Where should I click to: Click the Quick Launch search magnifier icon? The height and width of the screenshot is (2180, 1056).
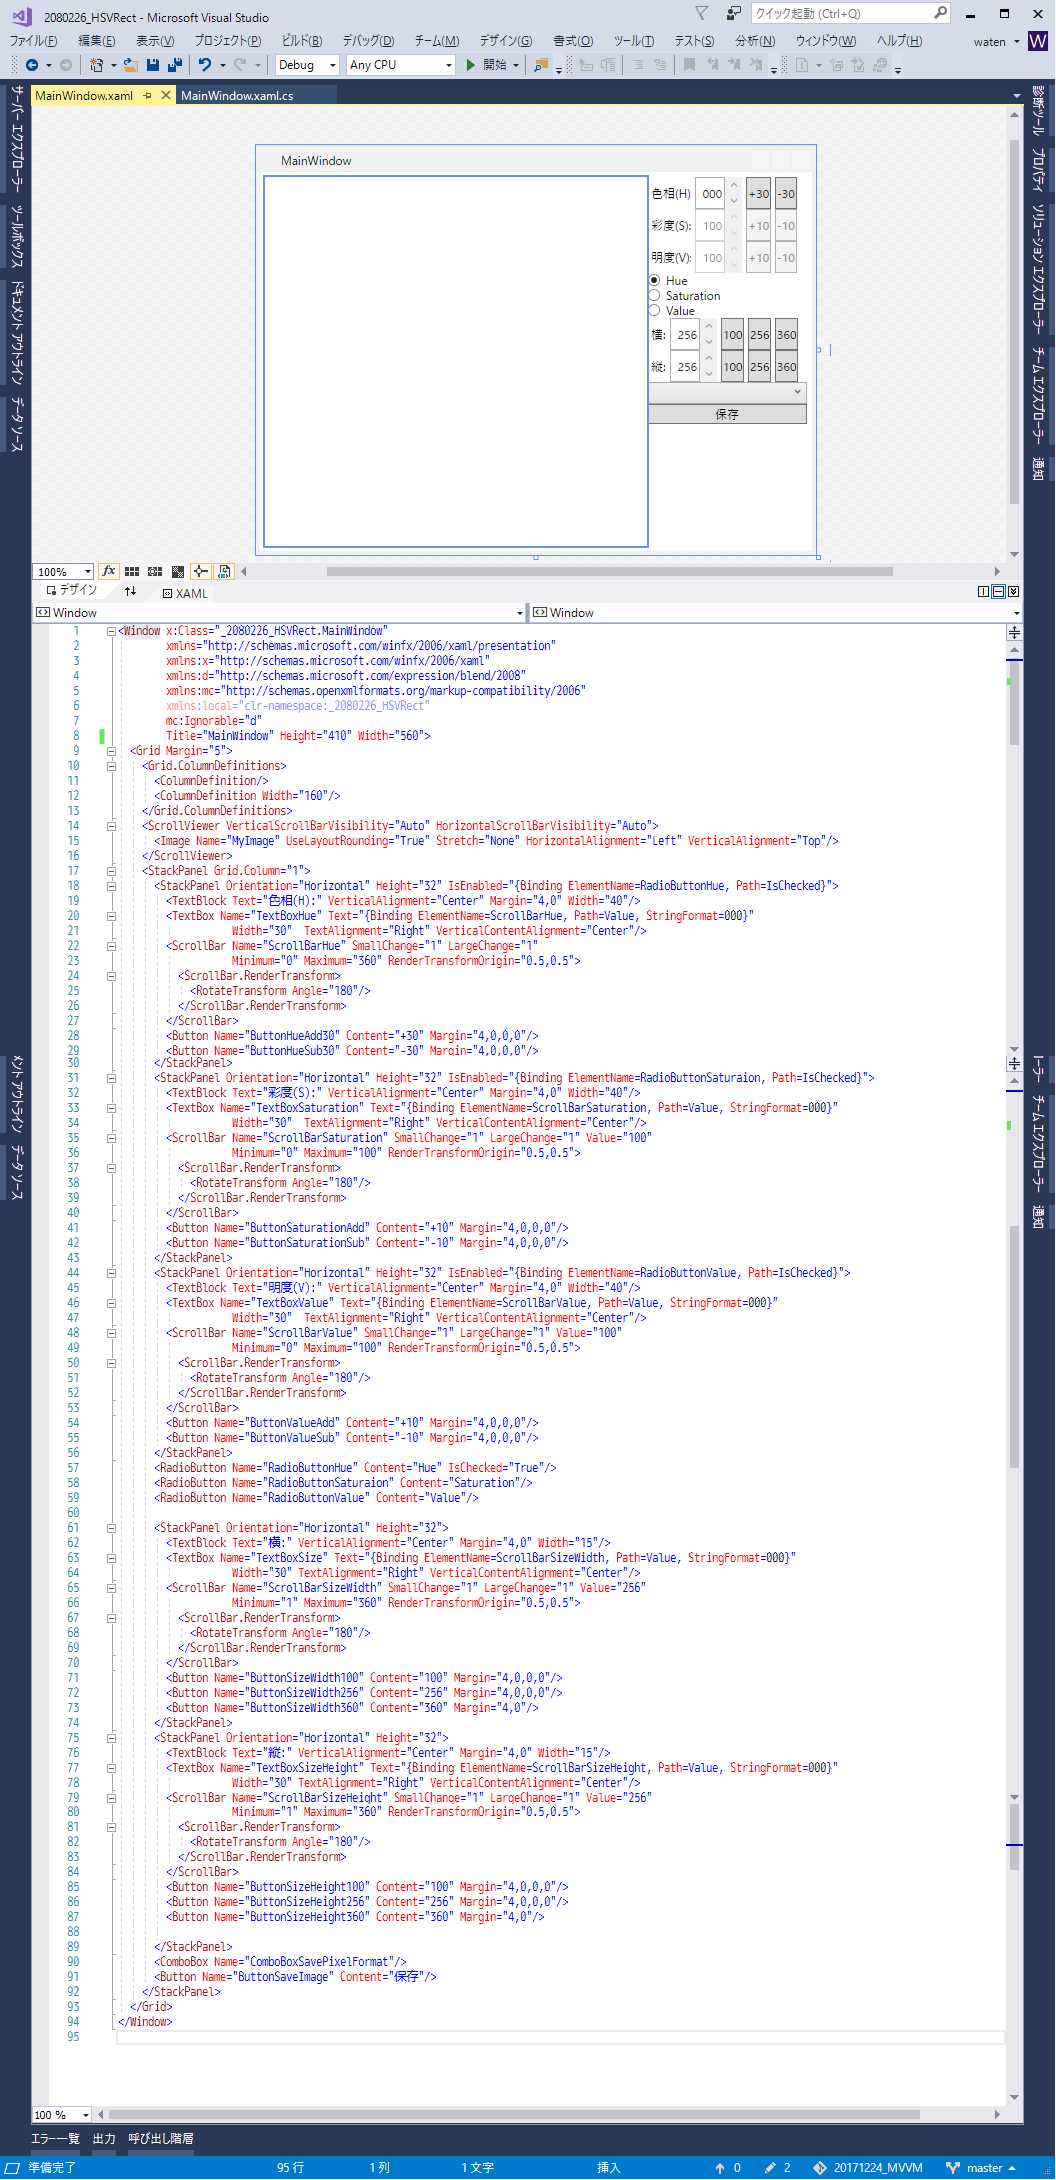941,13
